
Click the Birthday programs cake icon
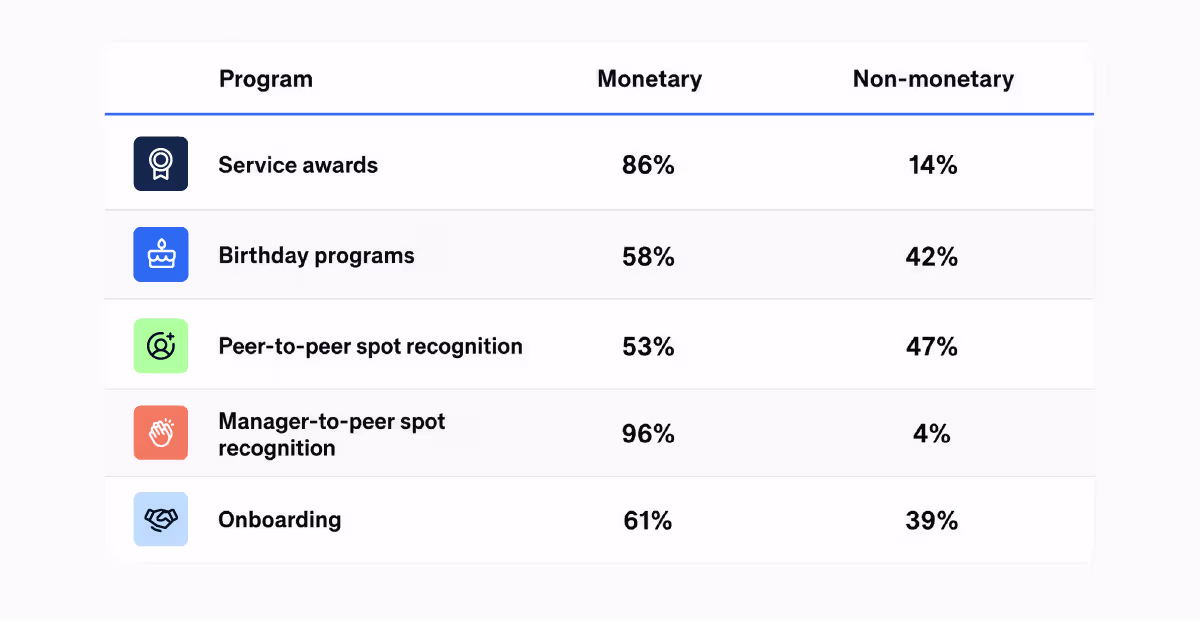pos(161,254)
